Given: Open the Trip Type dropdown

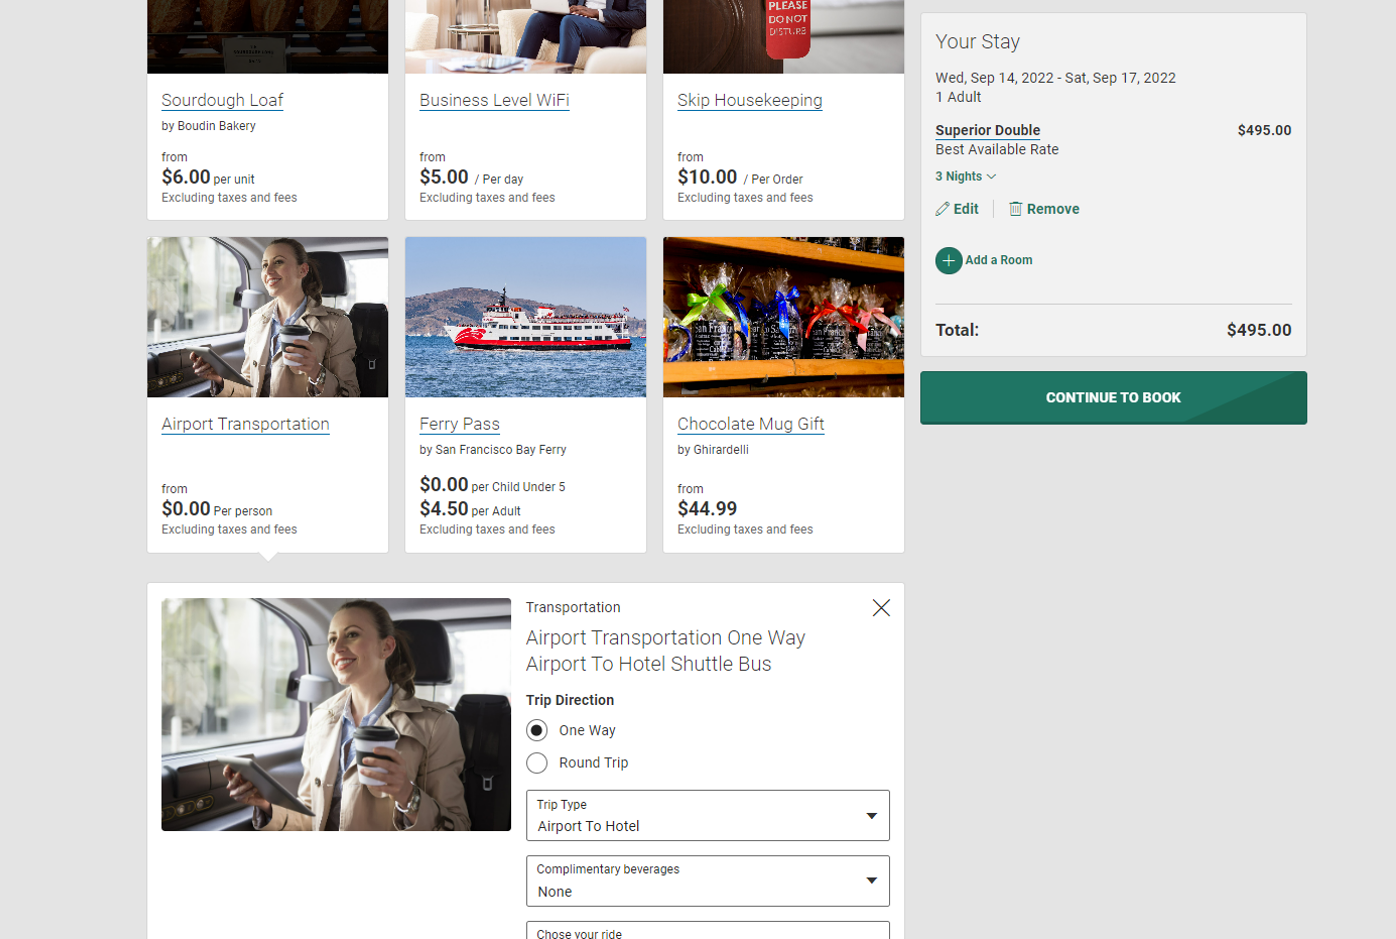Looking at the screenshot, I should click(x=707, y=816).
